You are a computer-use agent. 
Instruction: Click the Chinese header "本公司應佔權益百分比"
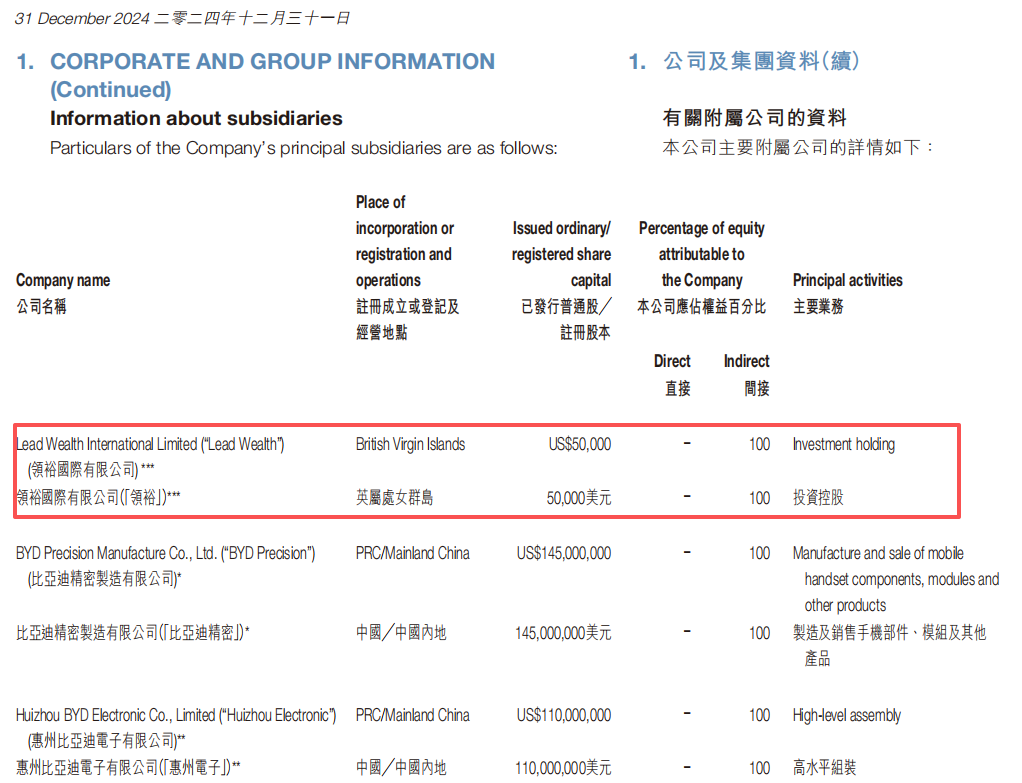[x=701, y=306]
